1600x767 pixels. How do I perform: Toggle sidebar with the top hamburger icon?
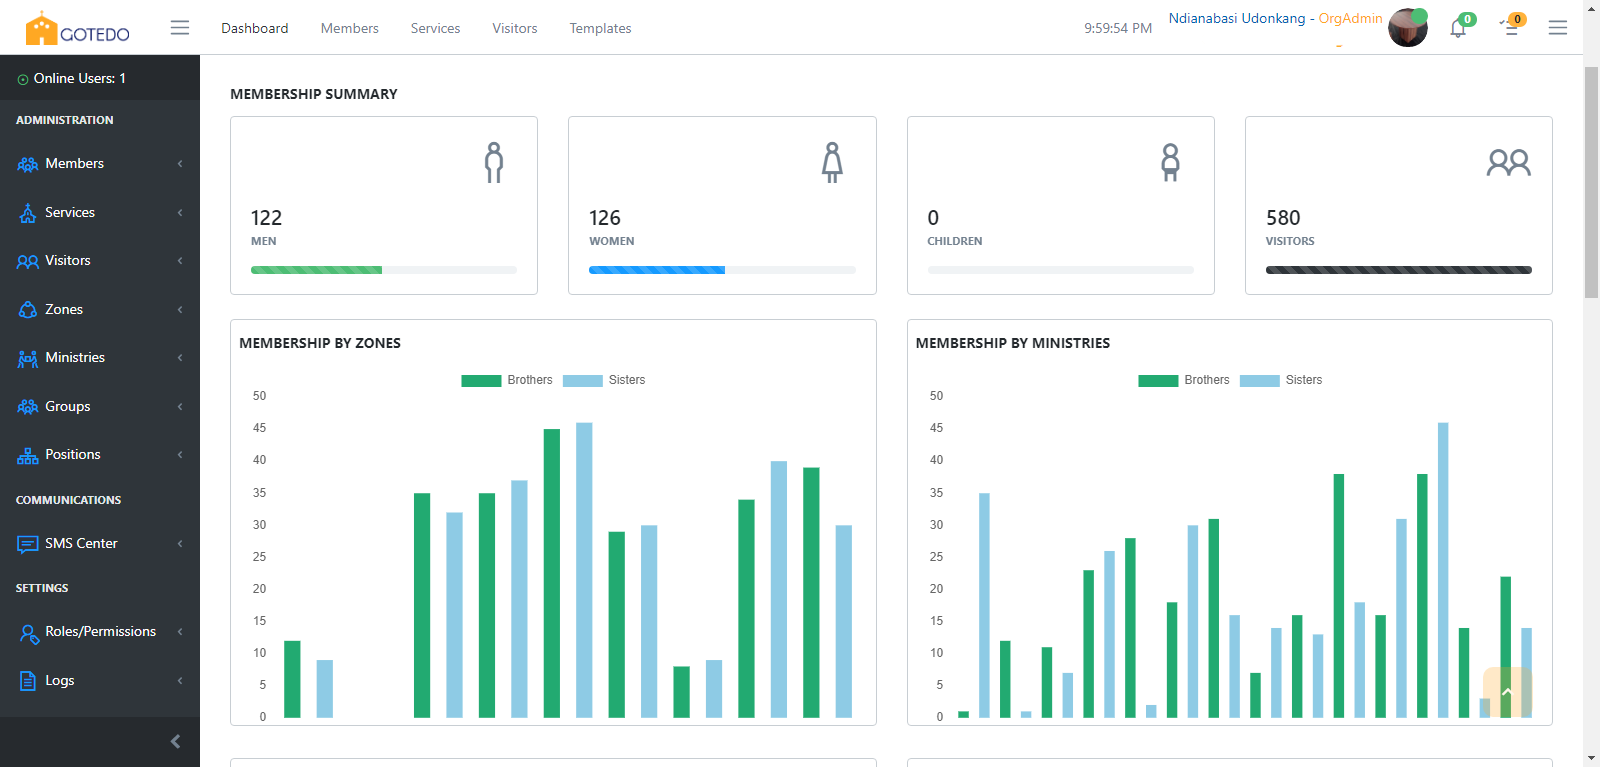(x=180, y=28)
